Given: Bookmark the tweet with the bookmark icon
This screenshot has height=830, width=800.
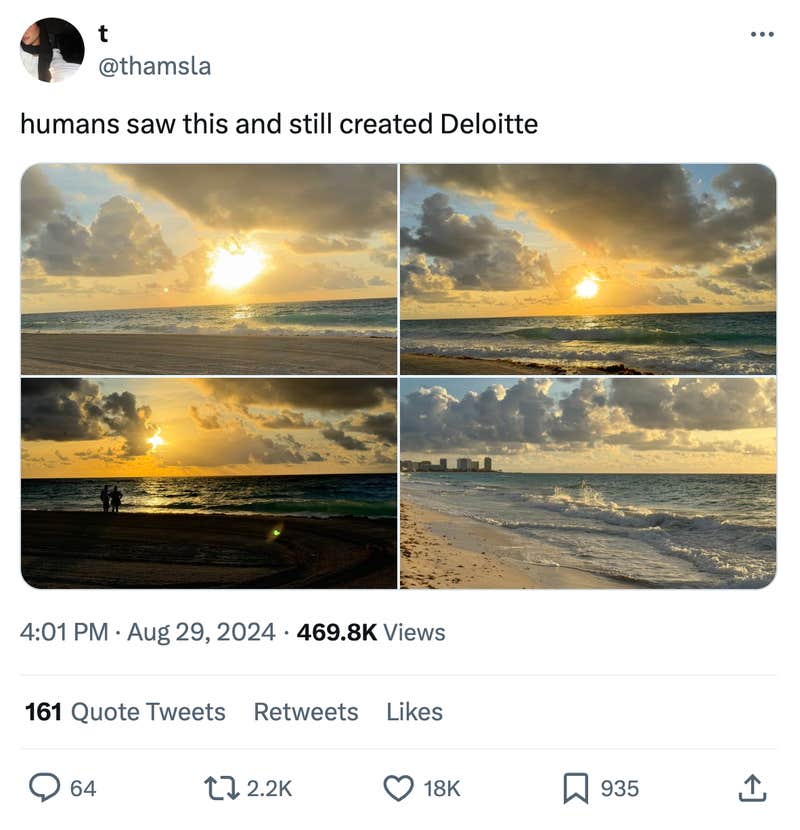Looking at the screenshot, I should tap(571, 788).
